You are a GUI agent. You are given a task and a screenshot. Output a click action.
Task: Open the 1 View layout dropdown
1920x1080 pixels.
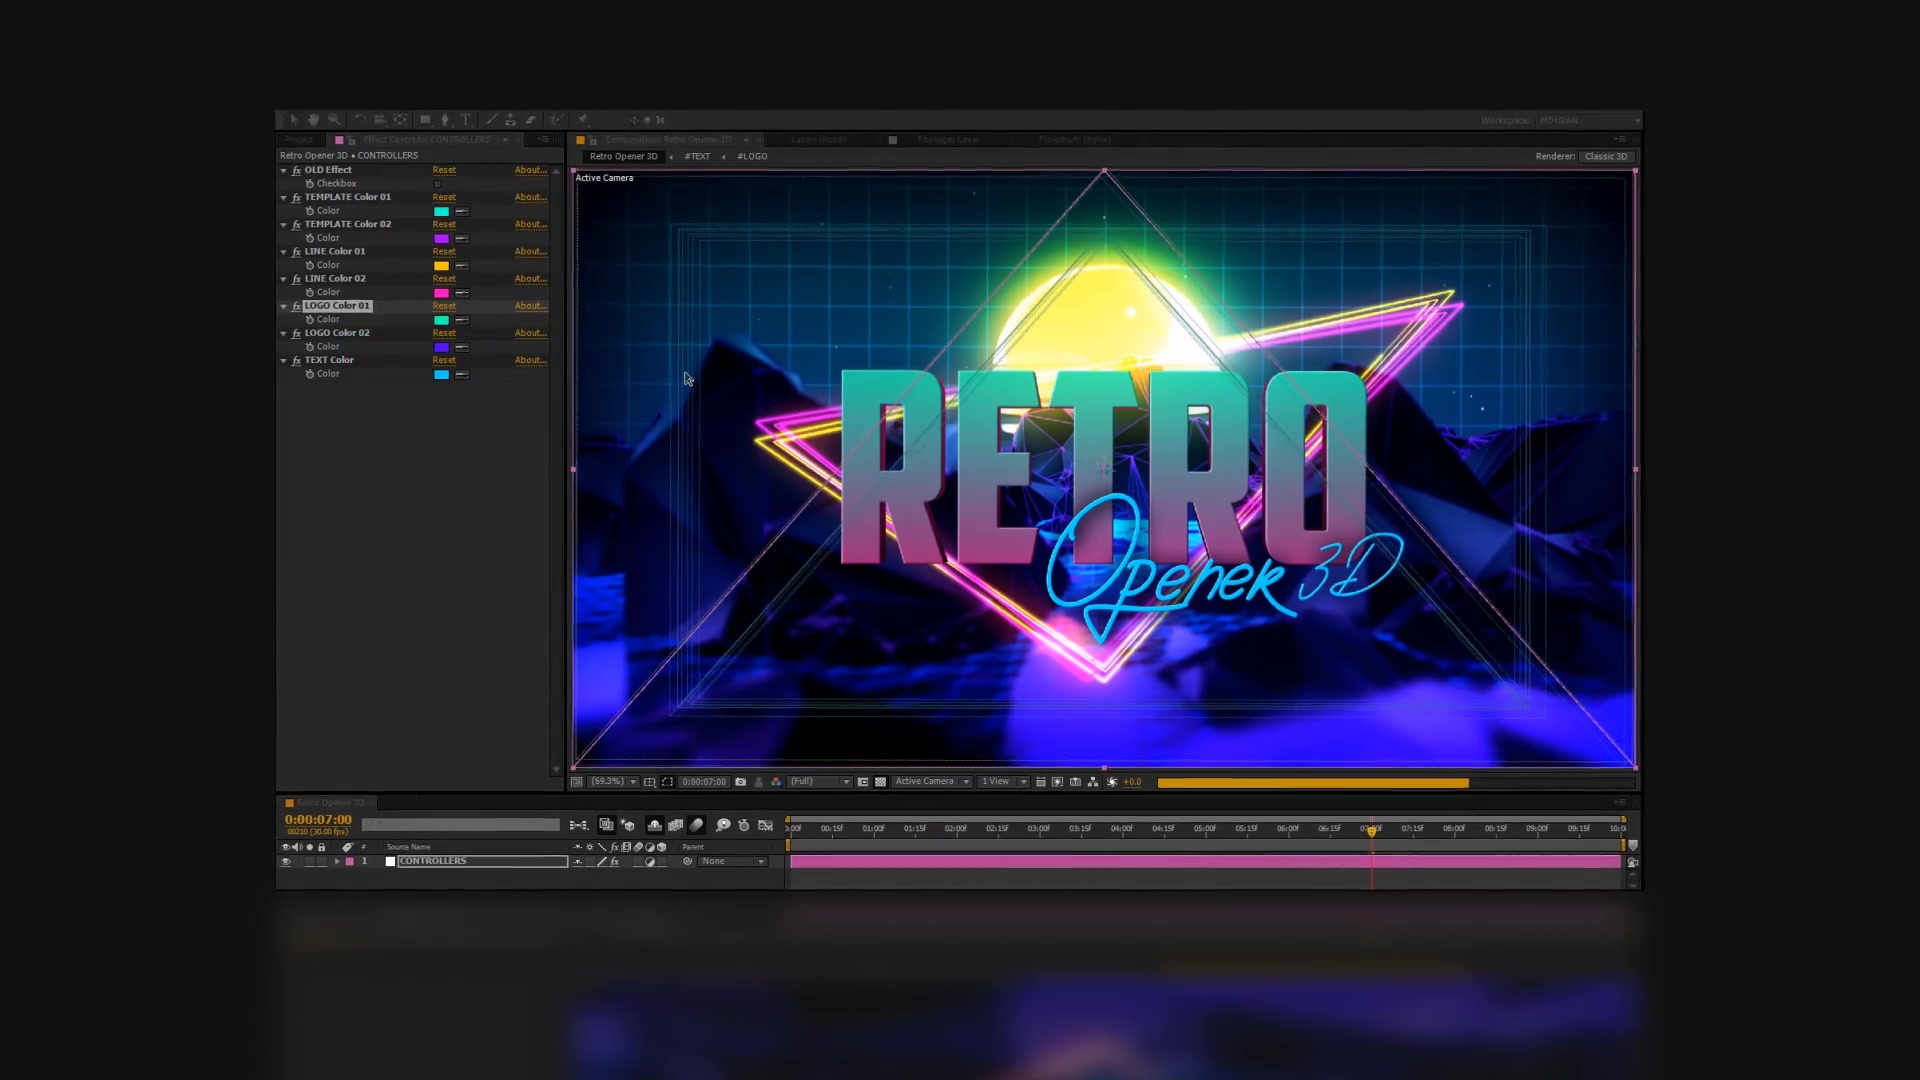click(1003, 782)
